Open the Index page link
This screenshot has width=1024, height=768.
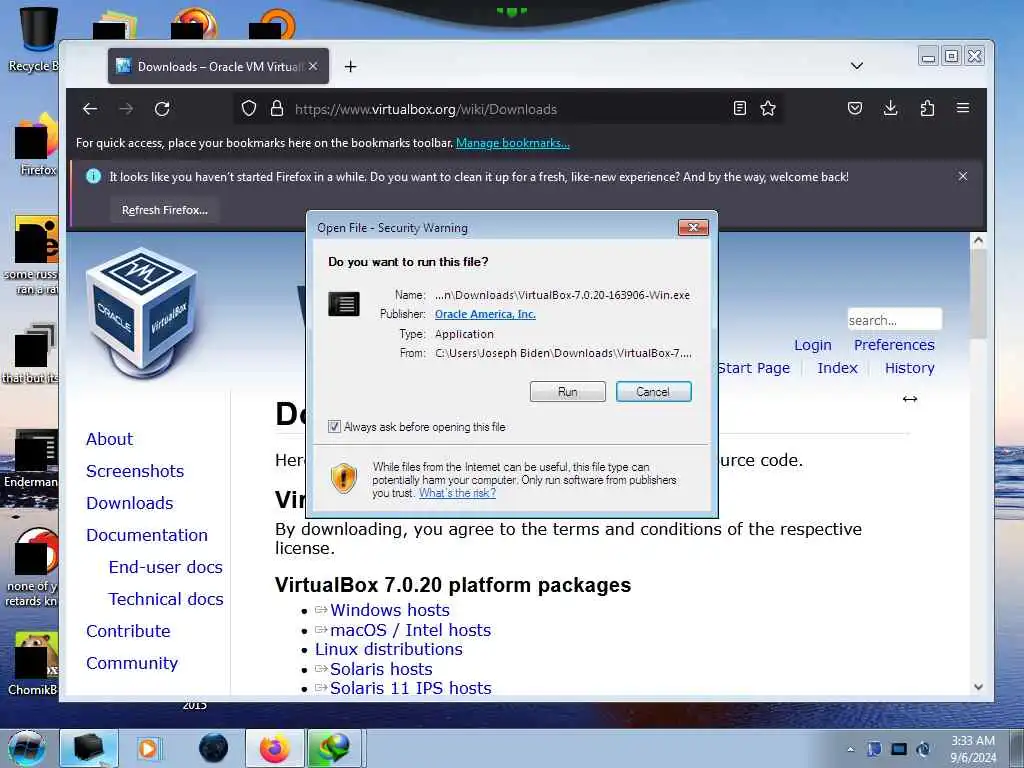(837, 368)
